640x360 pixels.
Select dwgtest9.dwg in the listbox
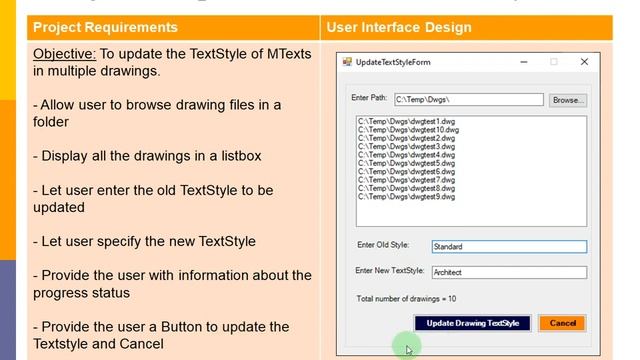(x=406, y=197)
